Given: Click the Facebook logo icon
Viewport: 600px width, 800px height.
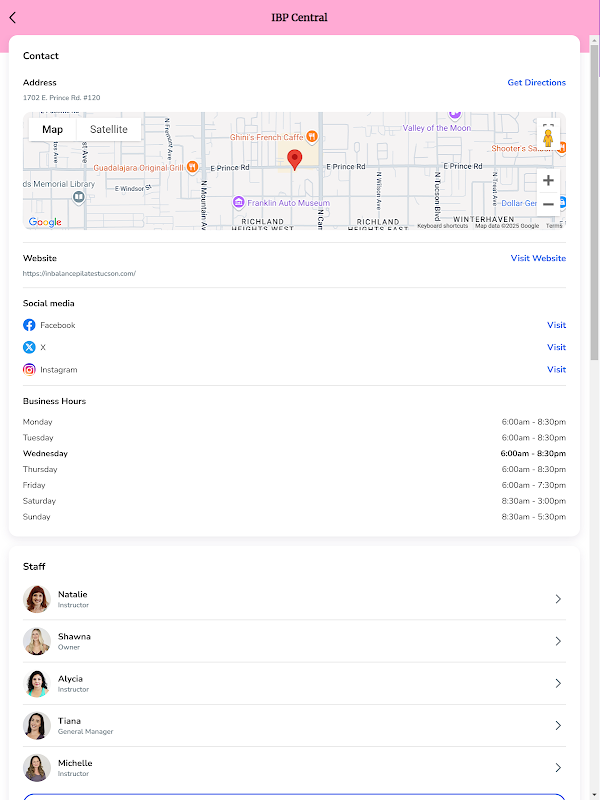Looking at the screenshot, I should pos(29,325).
